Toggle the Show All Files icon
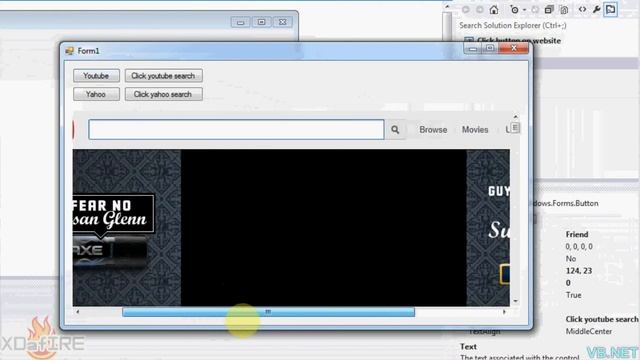This screenshot has height=360, width=640. point(564,10)
